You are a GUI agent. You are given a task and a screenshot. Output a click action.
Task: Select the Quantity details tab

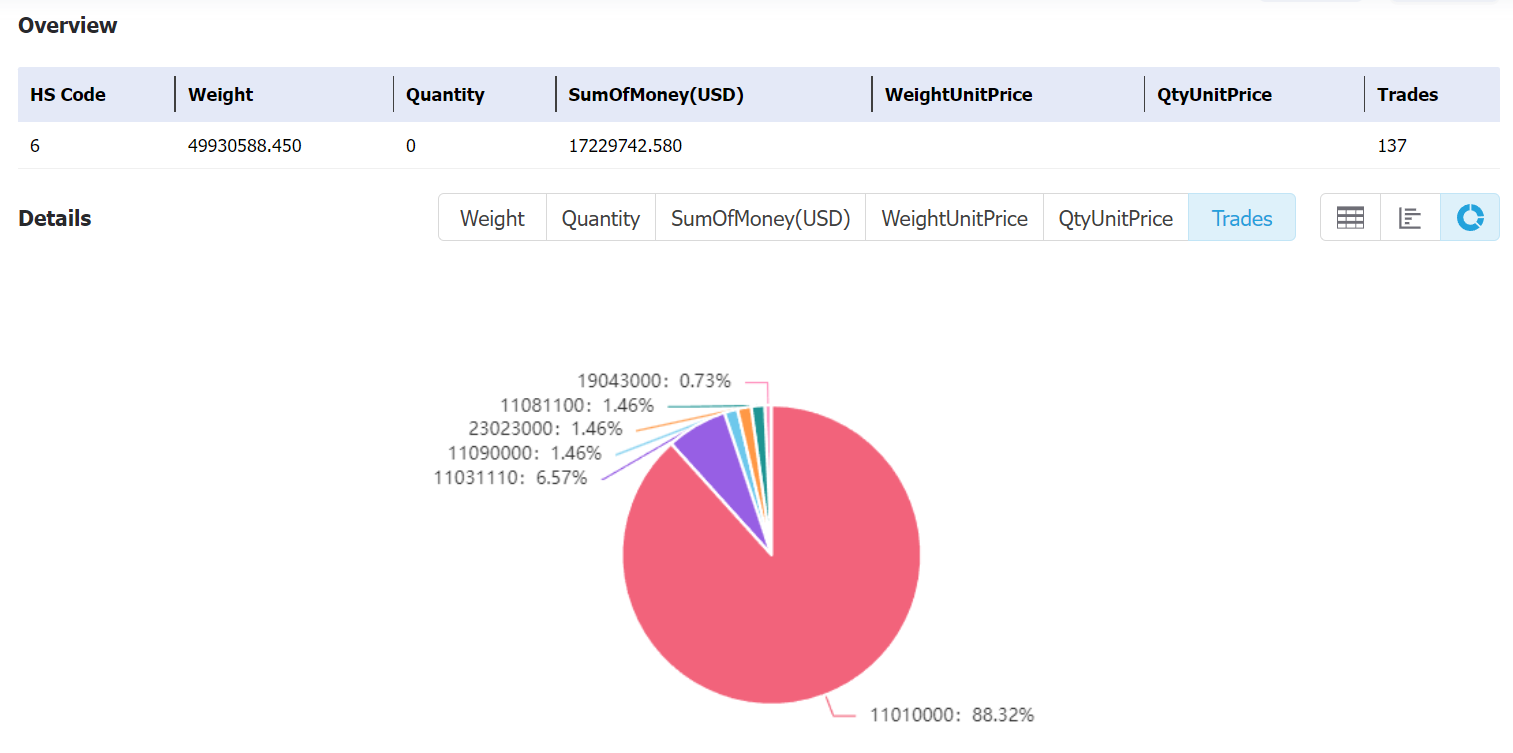tap(601, 218)
